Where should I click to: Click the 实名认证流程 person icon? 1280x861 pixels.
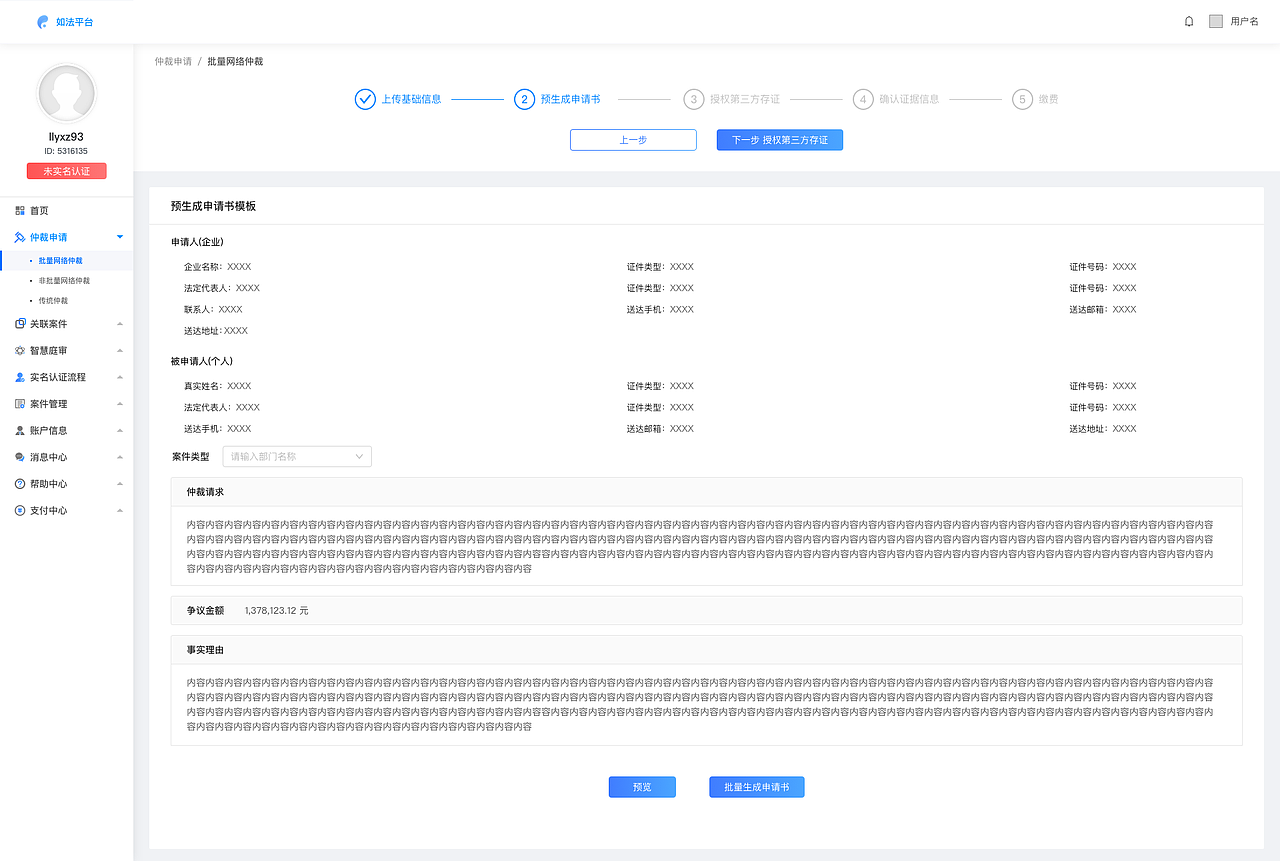[20, 377]
